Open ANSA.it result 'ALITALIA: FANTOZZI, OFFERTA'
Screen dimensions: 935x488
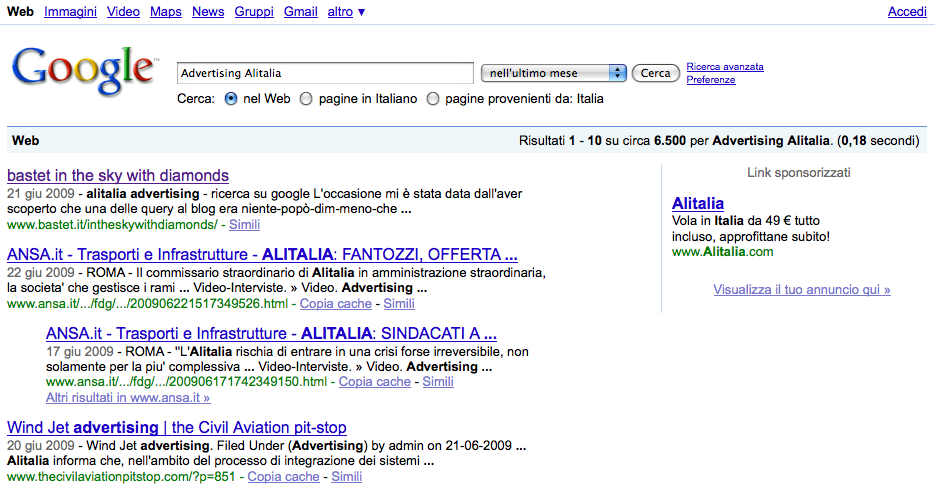point(262,255)
